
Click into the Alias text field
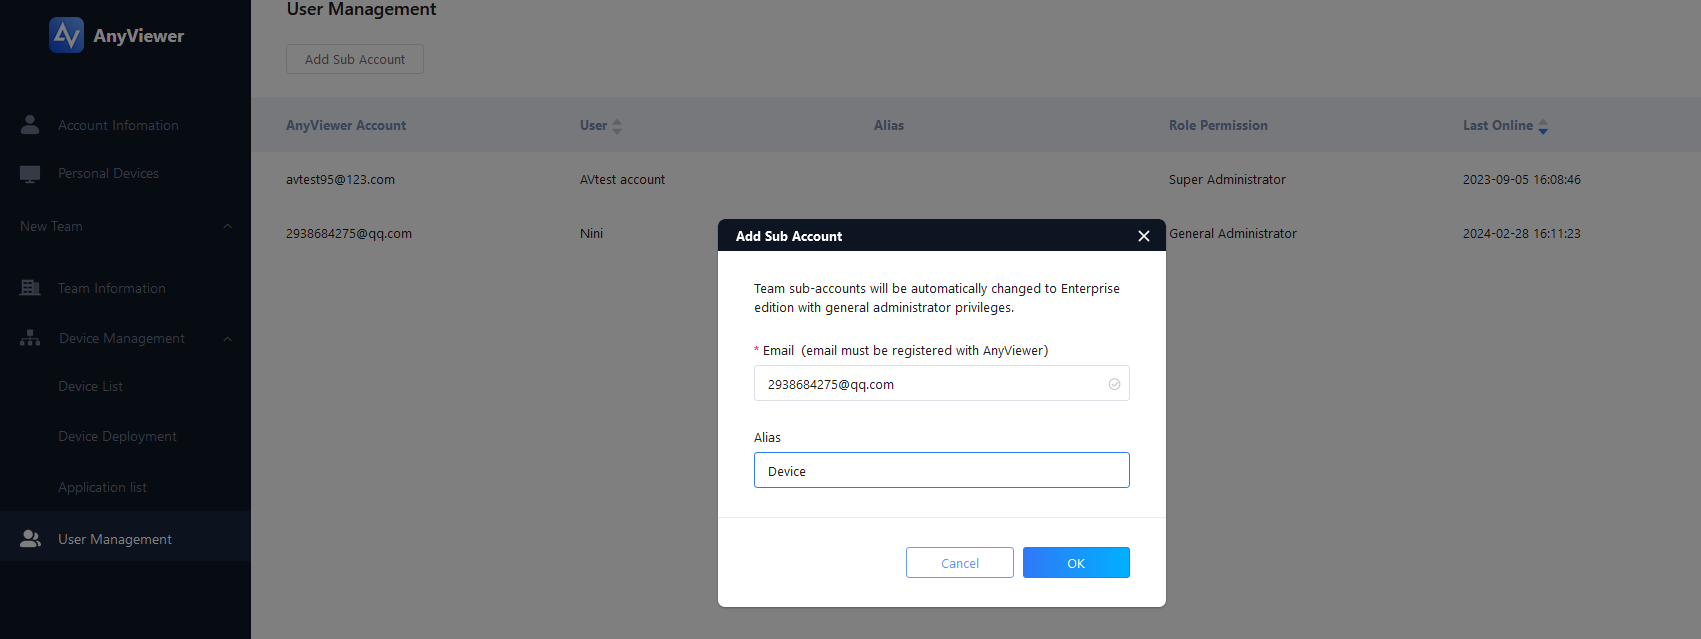tap(941, 471)
